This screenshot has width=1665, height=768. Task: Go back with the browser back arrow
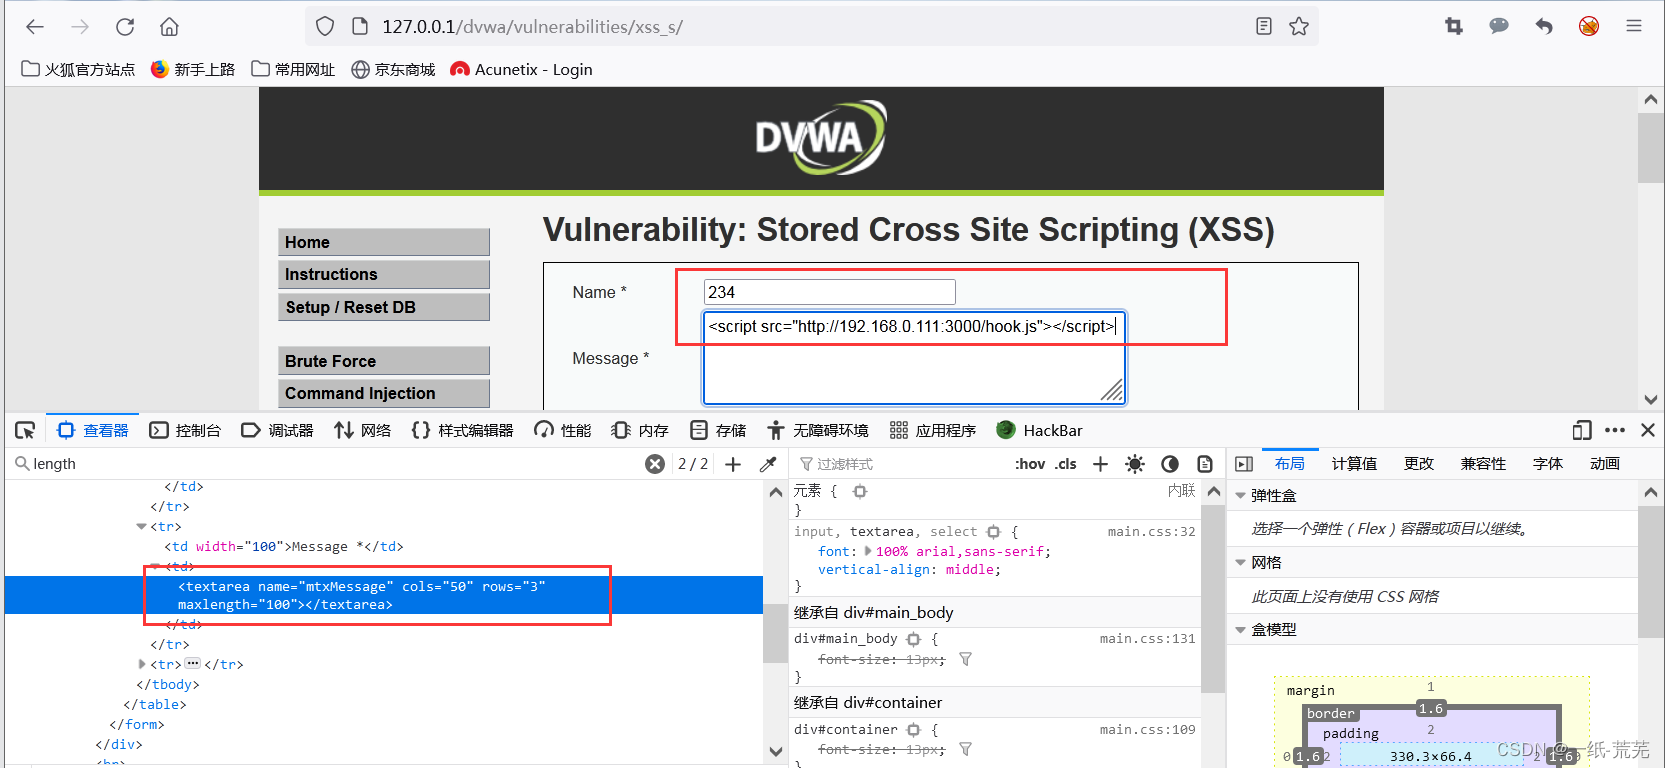35,27
